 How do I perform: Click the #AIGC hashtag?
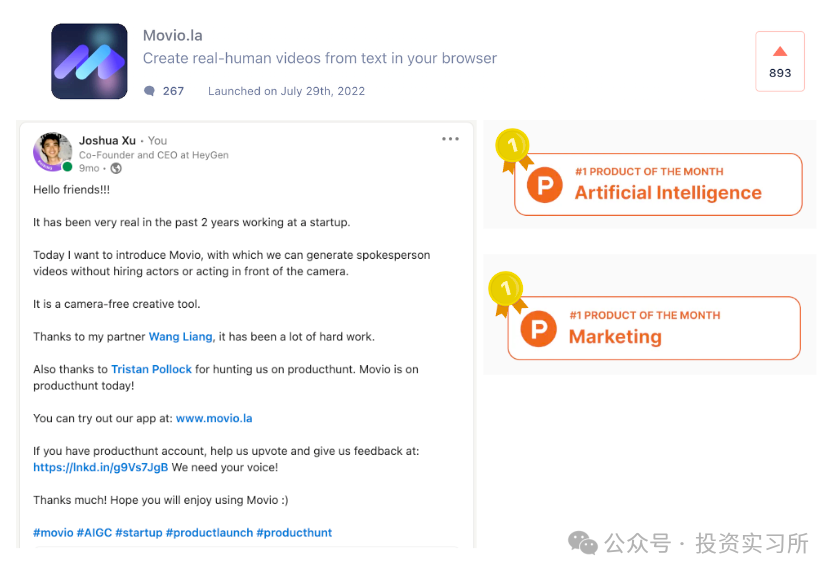tap(94, 532)
